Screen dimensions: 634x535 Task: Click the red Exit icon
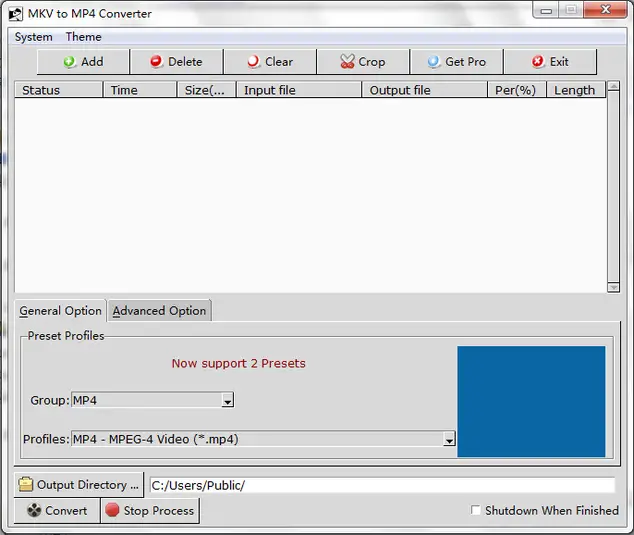538,61
